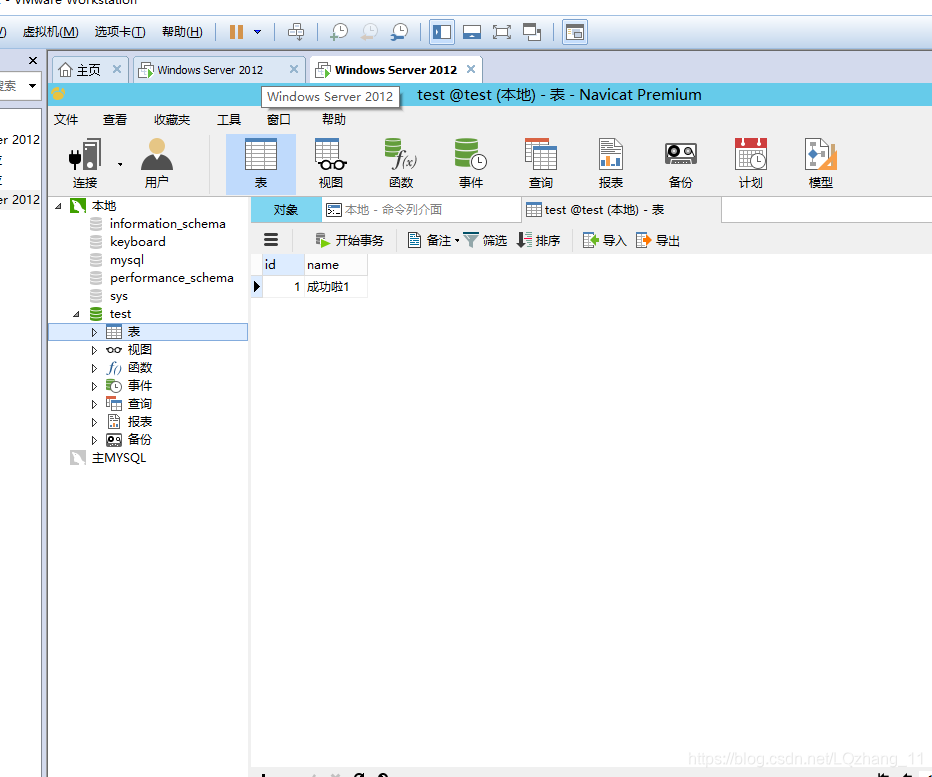Select the Schedule (计划) toolbar icon
The width and height of the screenshot is (932, 777).
coord(751,163)
